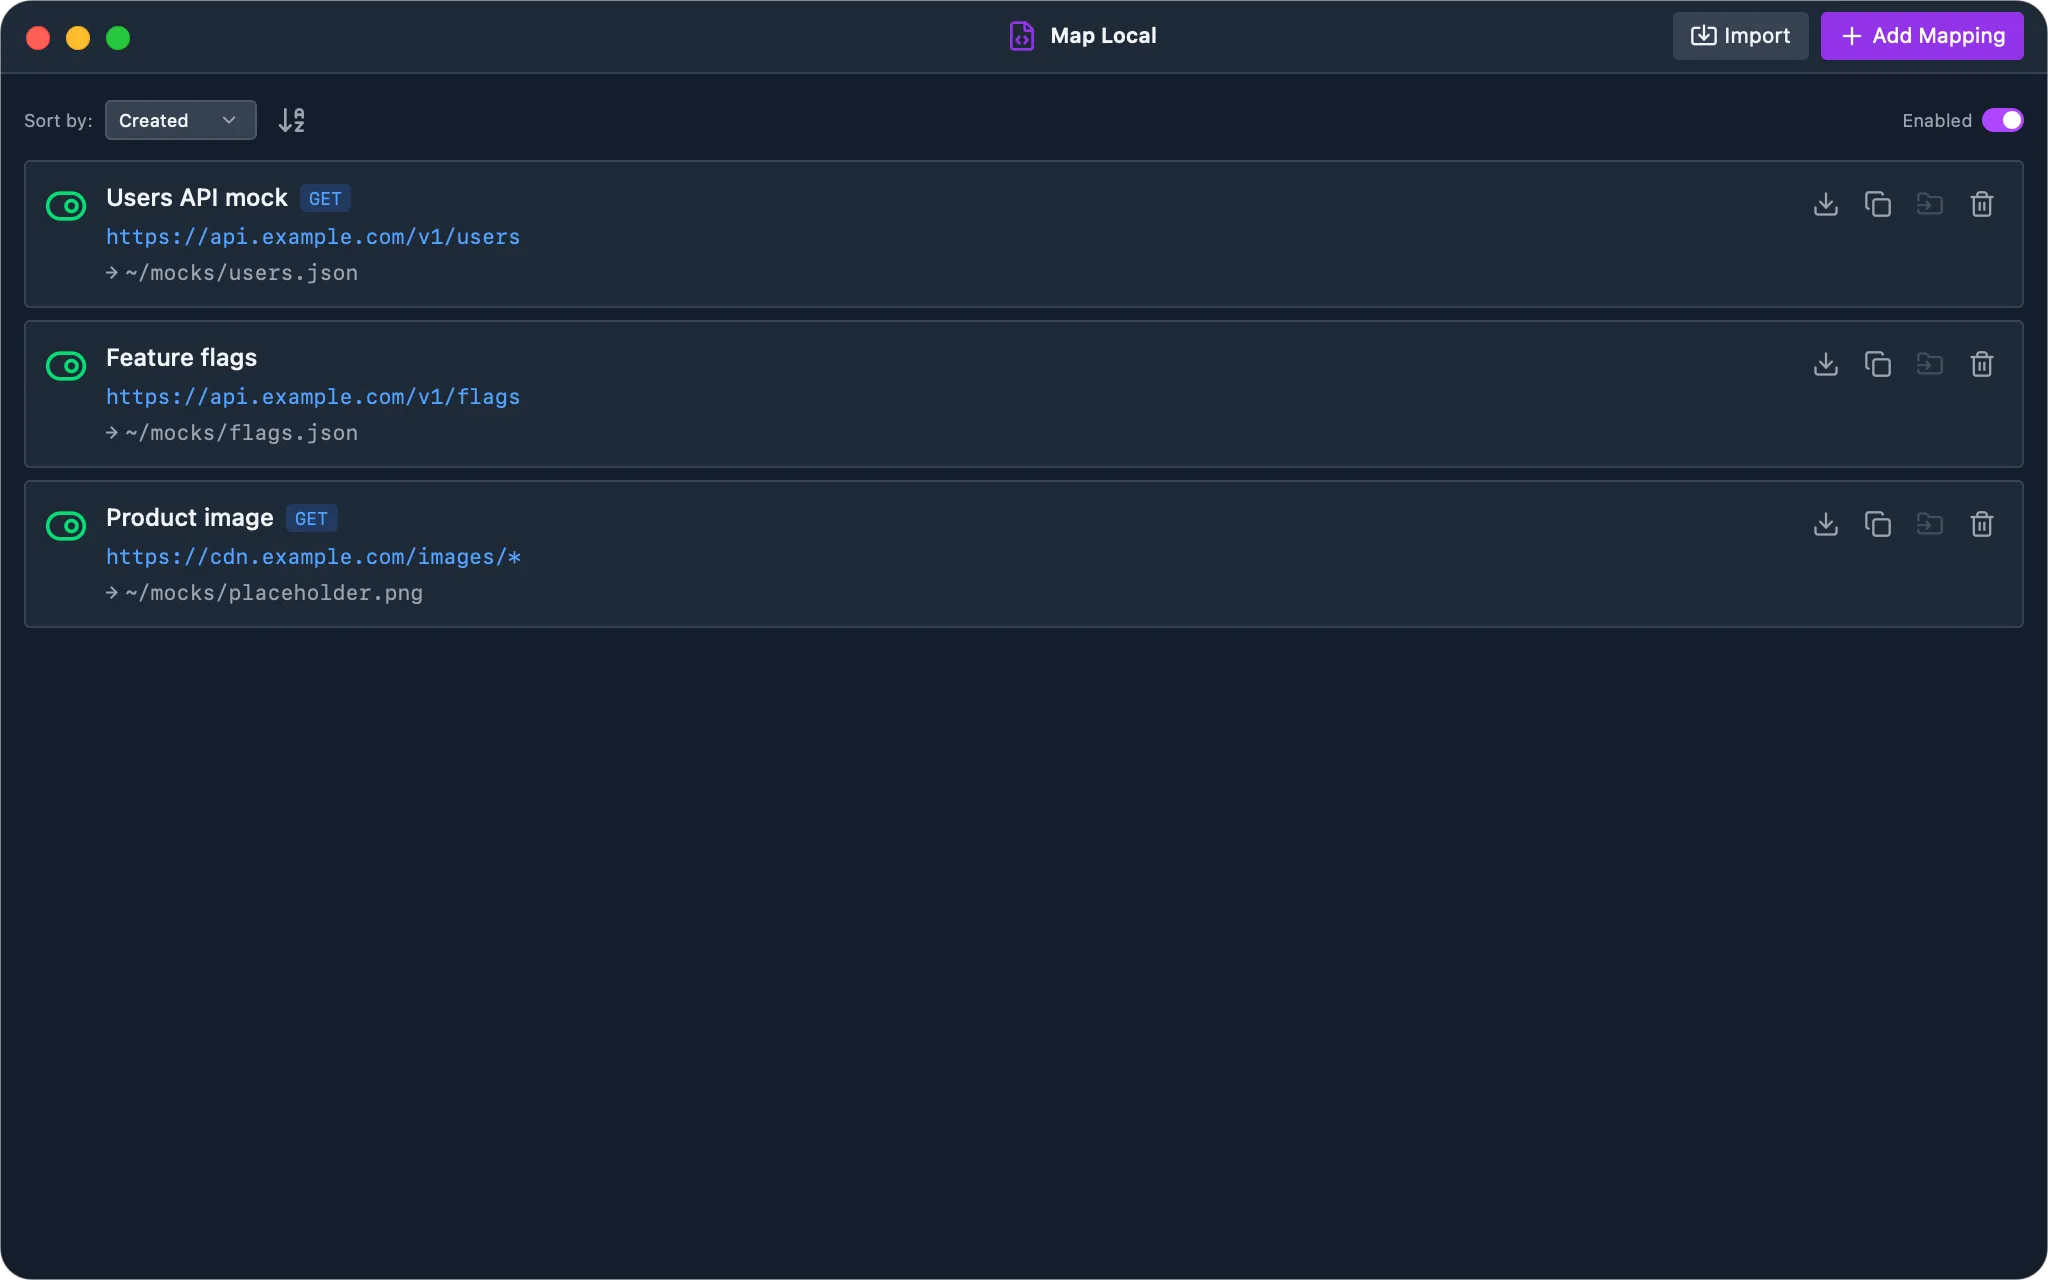Open the api.example.com/v1/users URL link
Screen dimensions: 2048x1280
coord(313,237)
